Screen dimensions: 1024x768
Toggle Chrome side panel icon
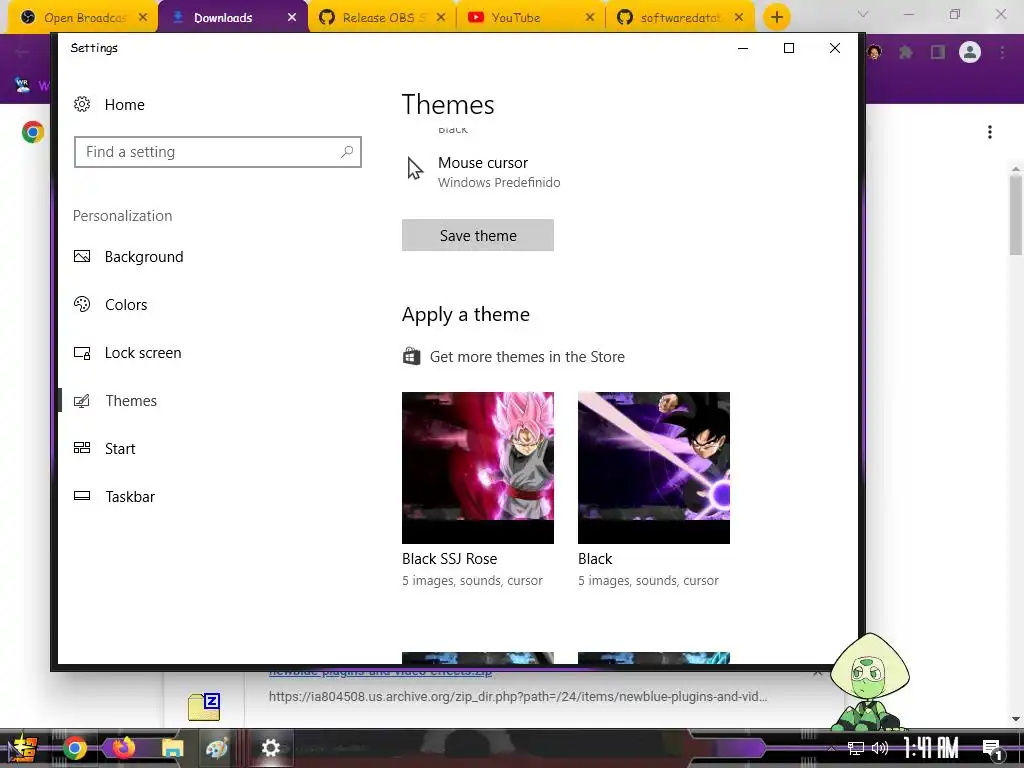click(x=938, y=52)
